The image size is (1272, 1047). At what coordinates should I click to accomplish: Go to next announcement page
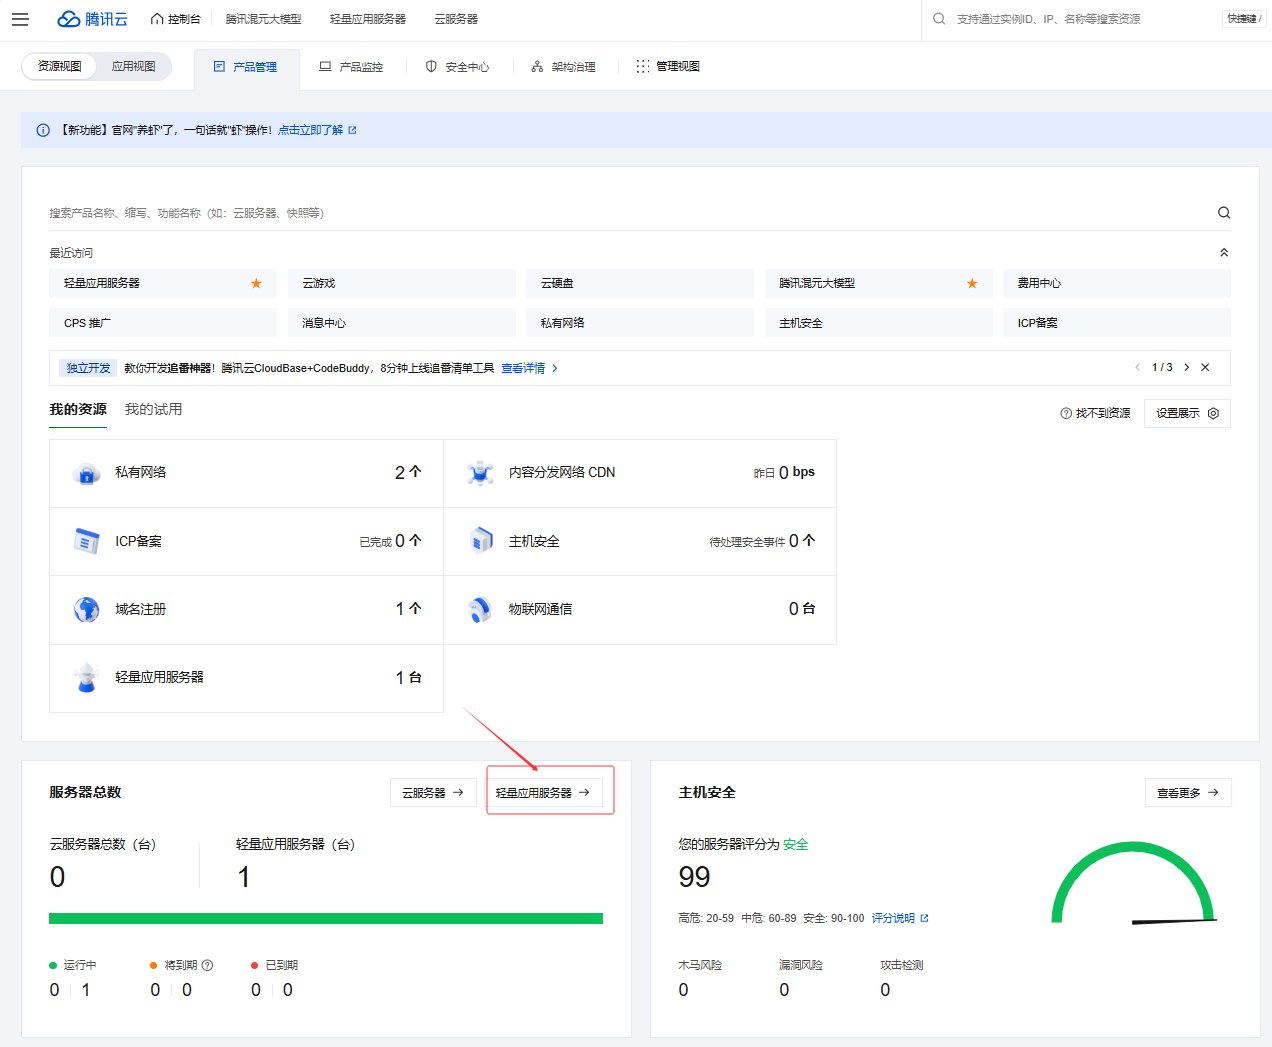click(x=1187, y=367)
